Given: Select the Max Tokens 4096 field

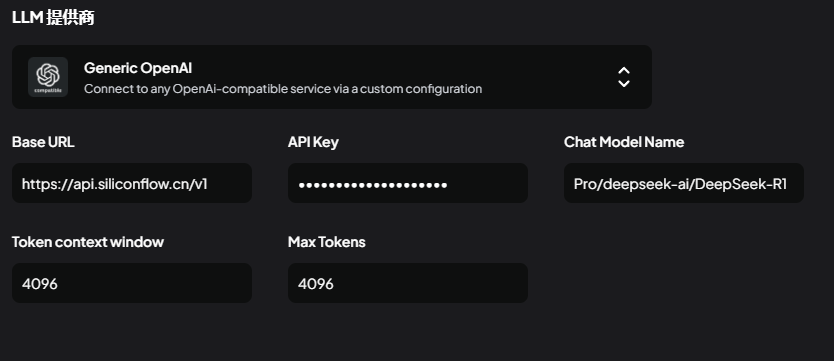Looking at the screenshot, I should point(408,283).
